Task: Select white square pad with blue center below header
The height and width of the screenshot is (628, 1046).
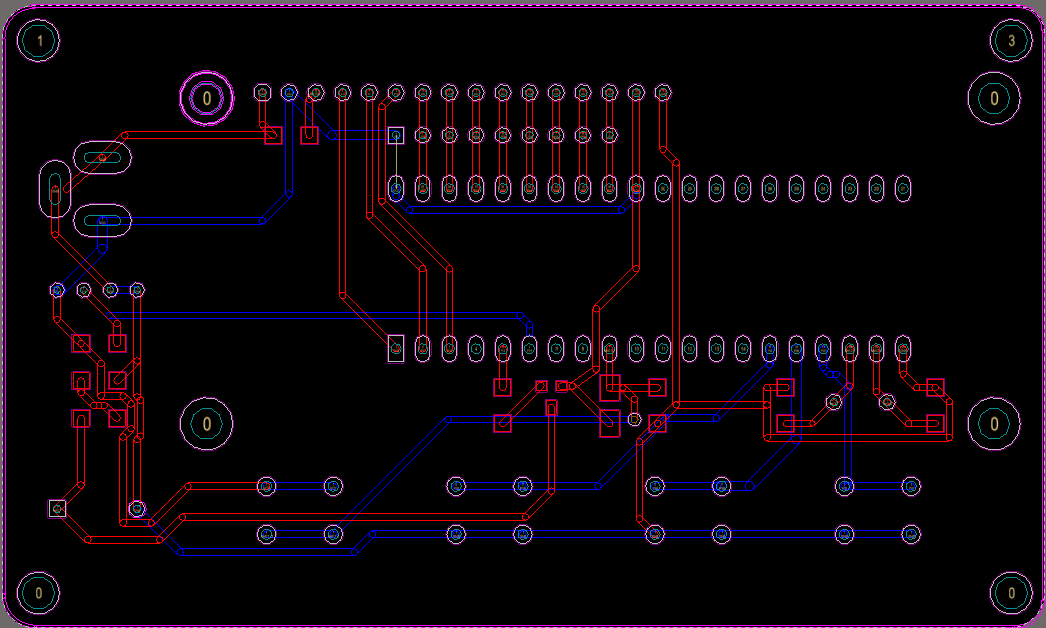Action: (x=396, y=135)
